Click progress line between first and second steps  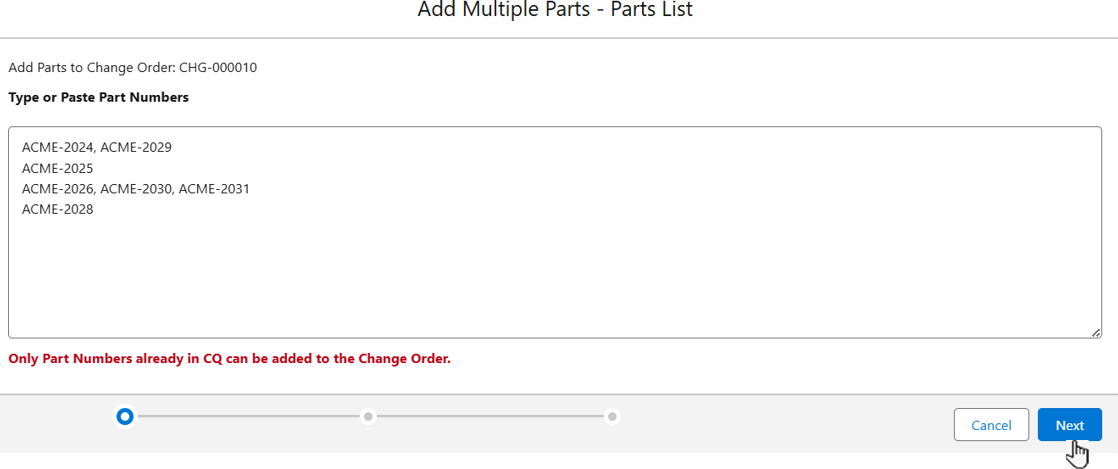[247, 415]
